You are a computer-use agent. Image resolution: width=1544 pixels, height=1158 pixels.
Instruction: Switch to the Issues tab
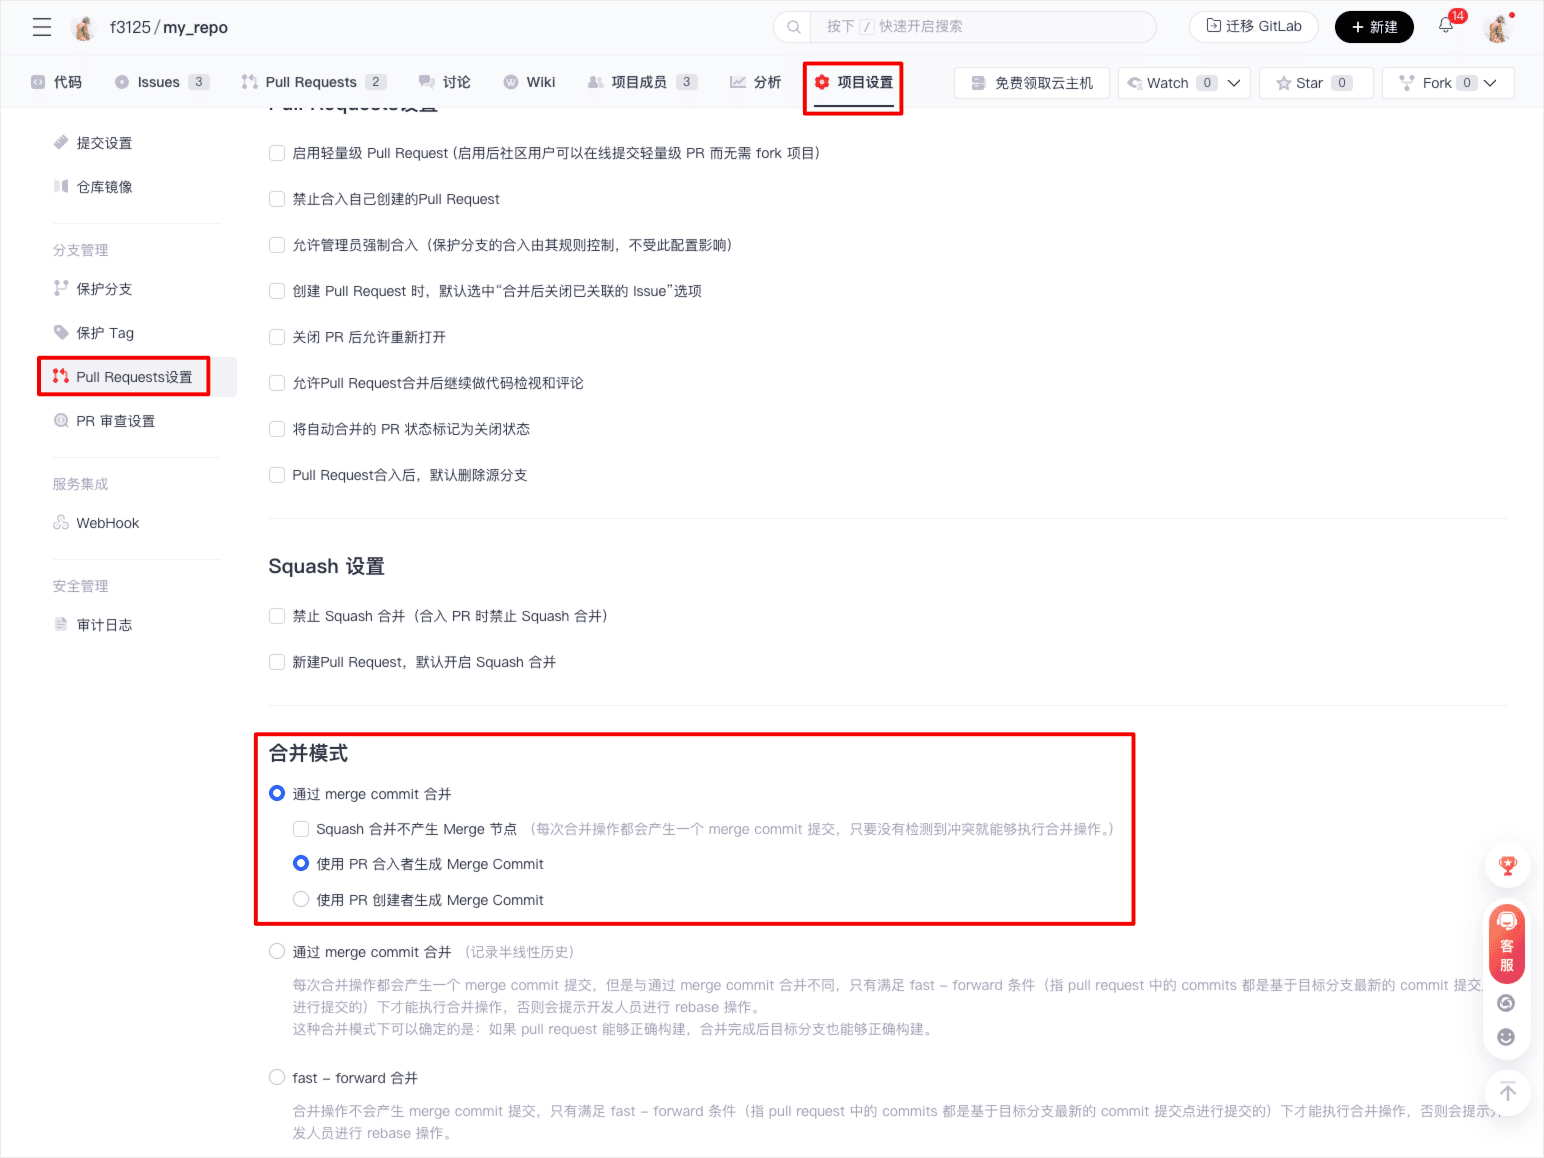(x=161, y=82)
